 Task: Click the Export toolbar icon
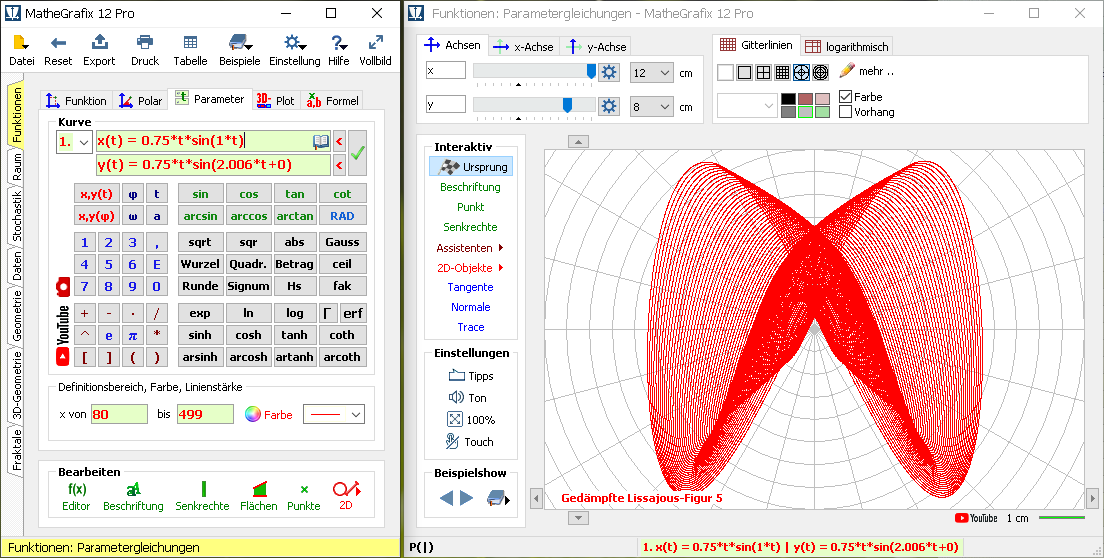tap(99, 42)
